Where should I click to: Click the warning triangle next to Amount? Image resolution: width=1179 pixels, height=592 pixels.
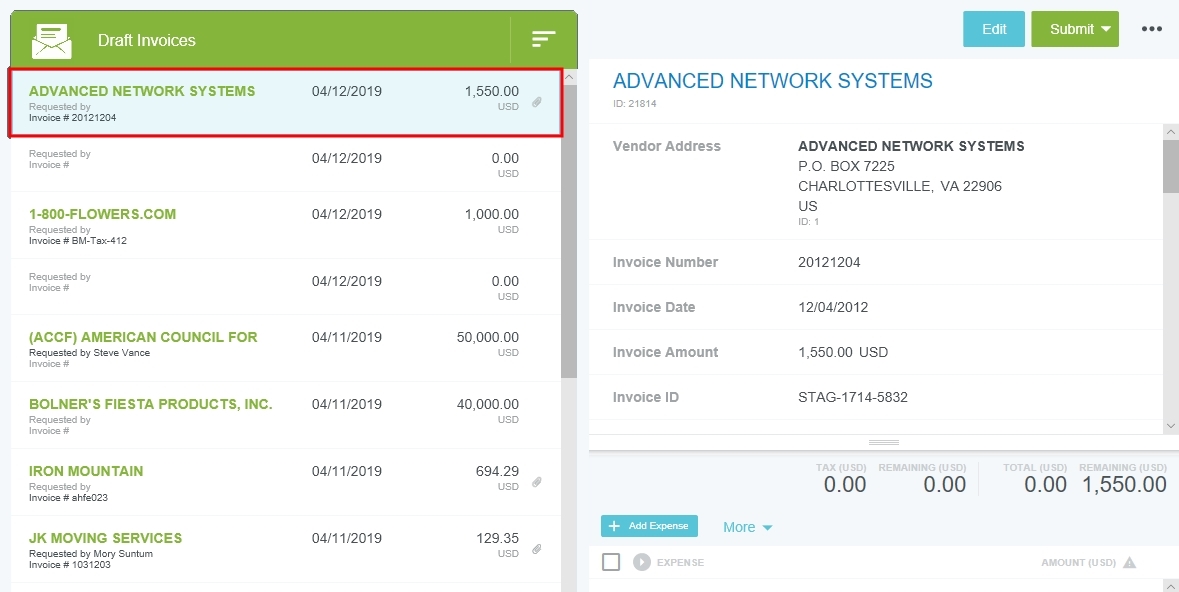pyautogui.click(x=1130, y=562)
